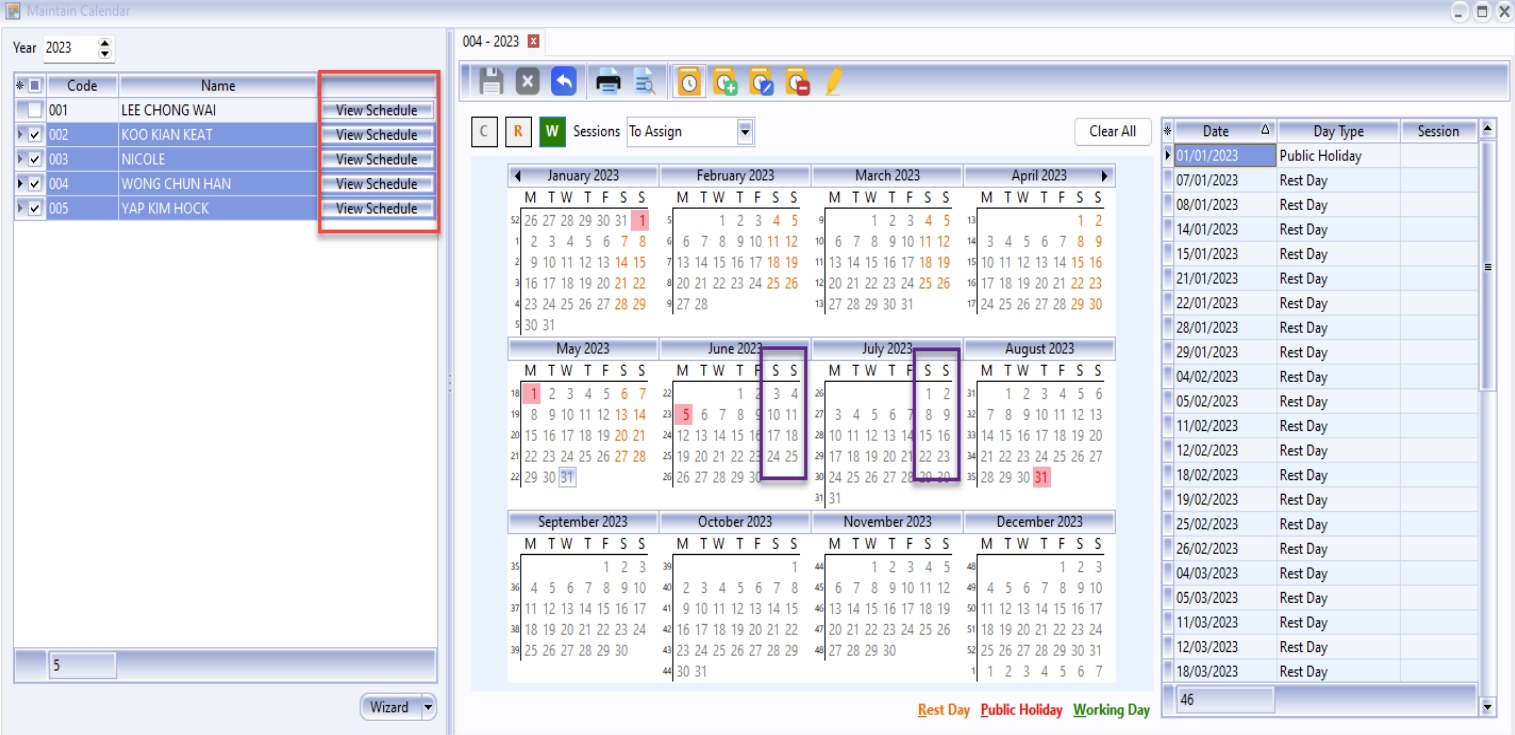This screenshot has width=1515, height=735.
Task: Select 1 January 2023 public holiday cell
Action: (640, 221)
